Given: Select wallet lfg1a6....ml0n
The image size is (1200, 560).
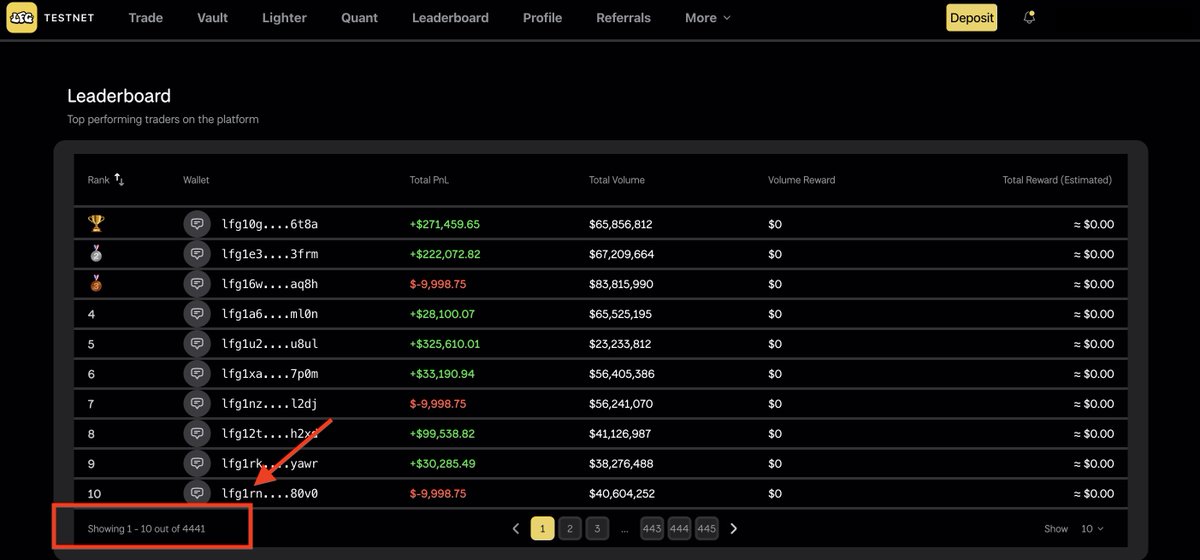Looking at the screenshot, I should 270,314.
